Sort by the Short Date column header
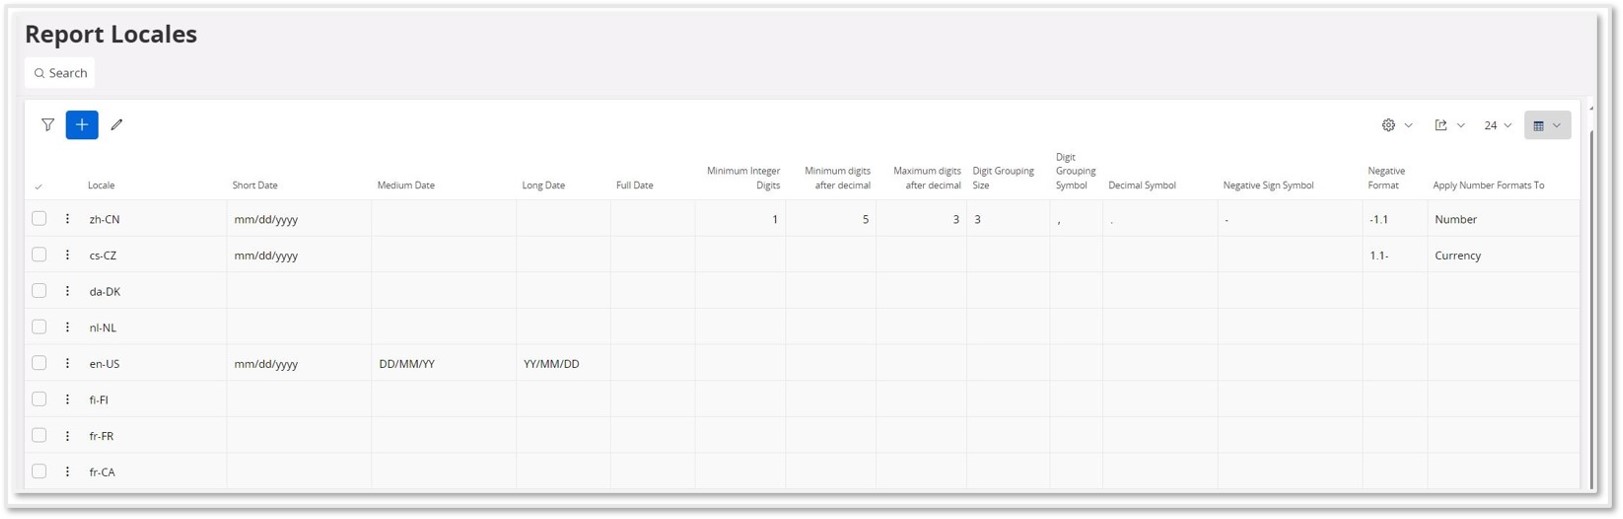1623x519 pixels. (x=255, y=185)
